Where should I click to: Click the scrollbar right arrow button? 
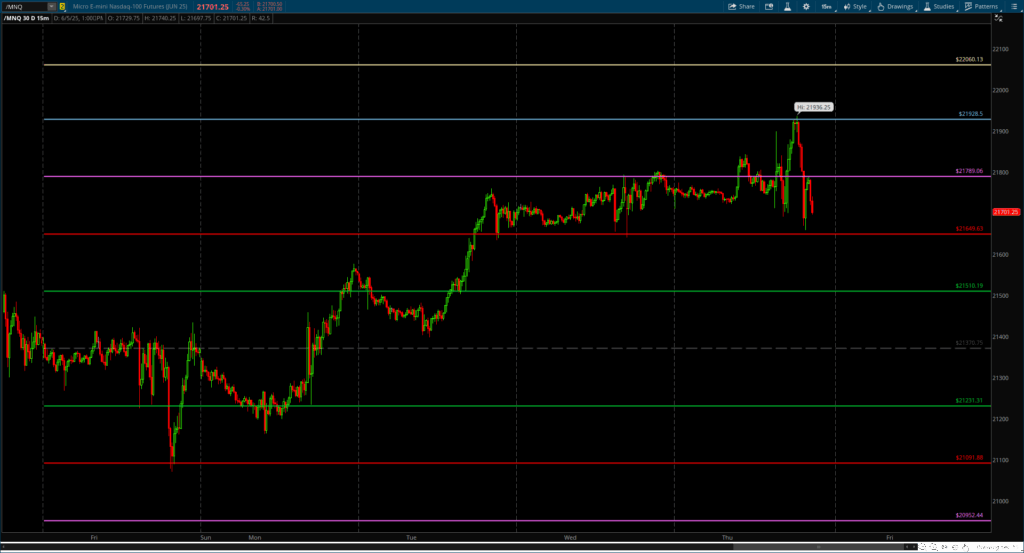pyautogui.click(x=914, y=546)
